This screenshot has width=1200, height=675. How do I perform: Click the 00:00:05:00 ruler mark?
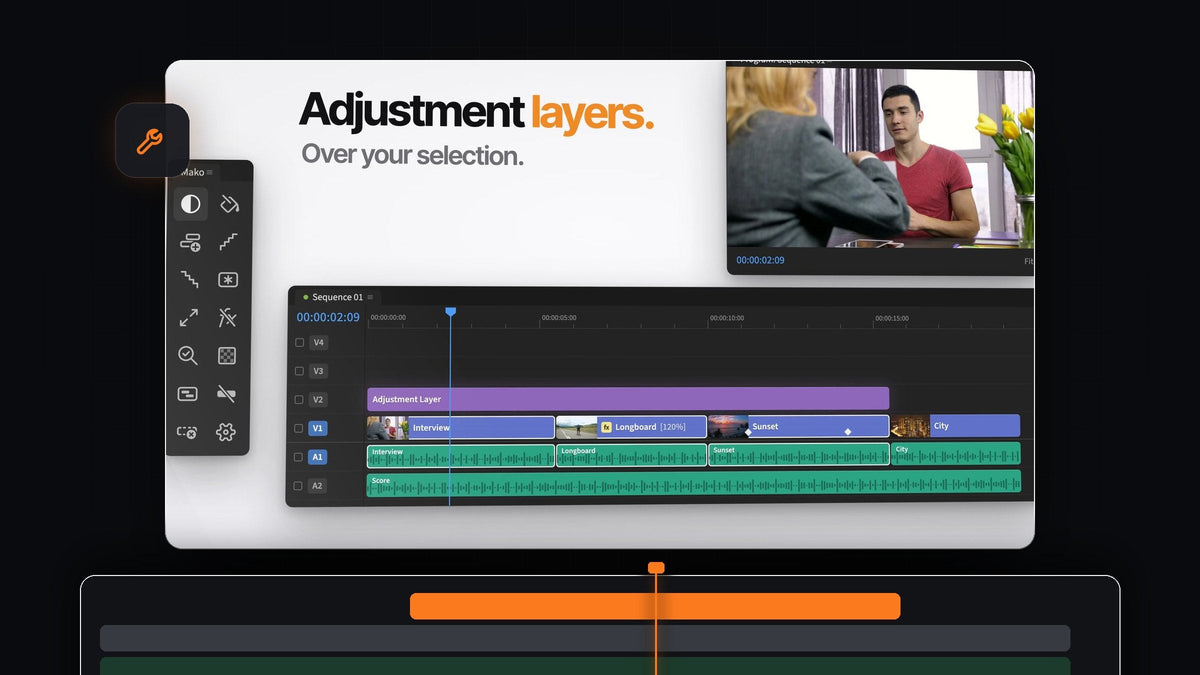559,318
